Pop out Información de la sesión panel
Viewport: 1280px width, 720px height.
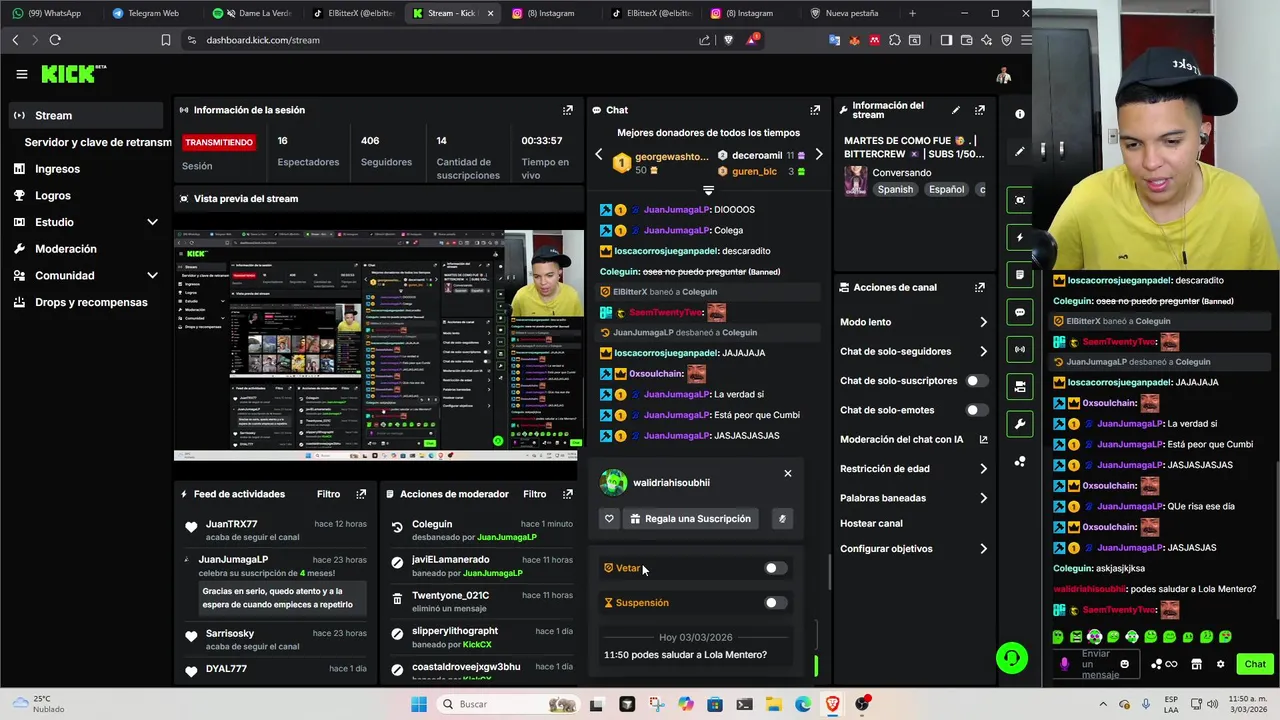tap(567, 110)
